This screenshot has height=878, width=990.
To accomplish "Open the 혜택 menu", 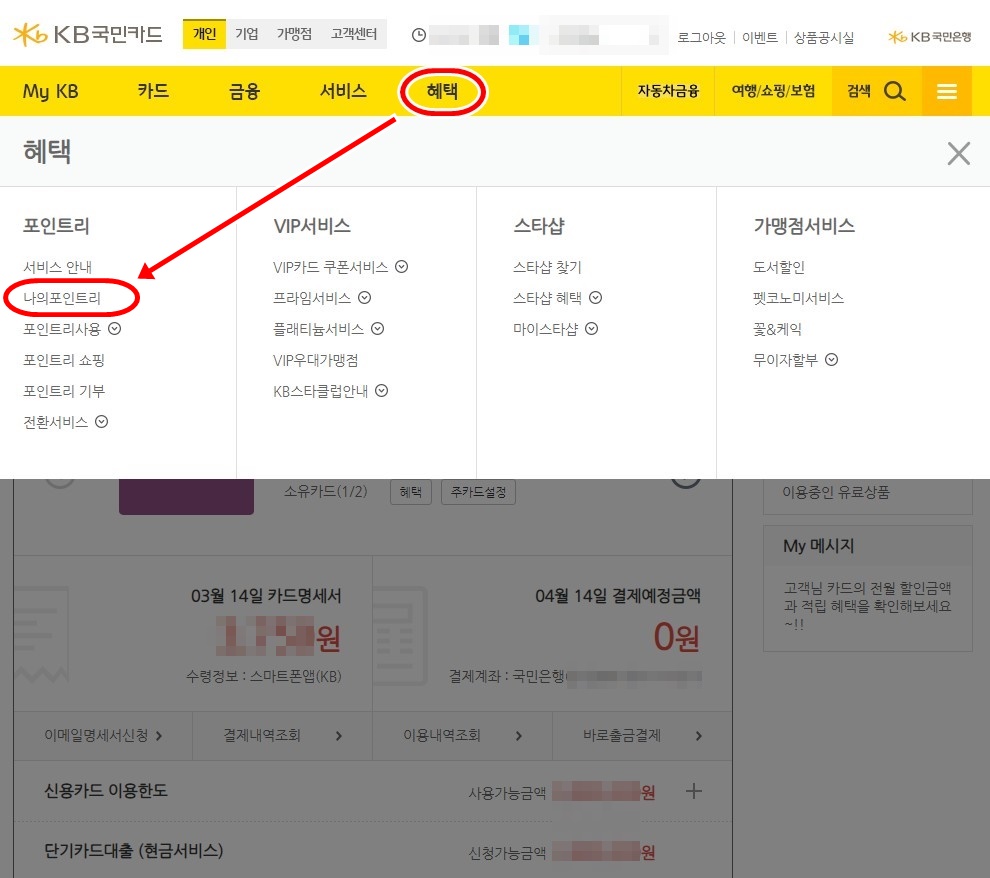I will [x=442, y=91].
